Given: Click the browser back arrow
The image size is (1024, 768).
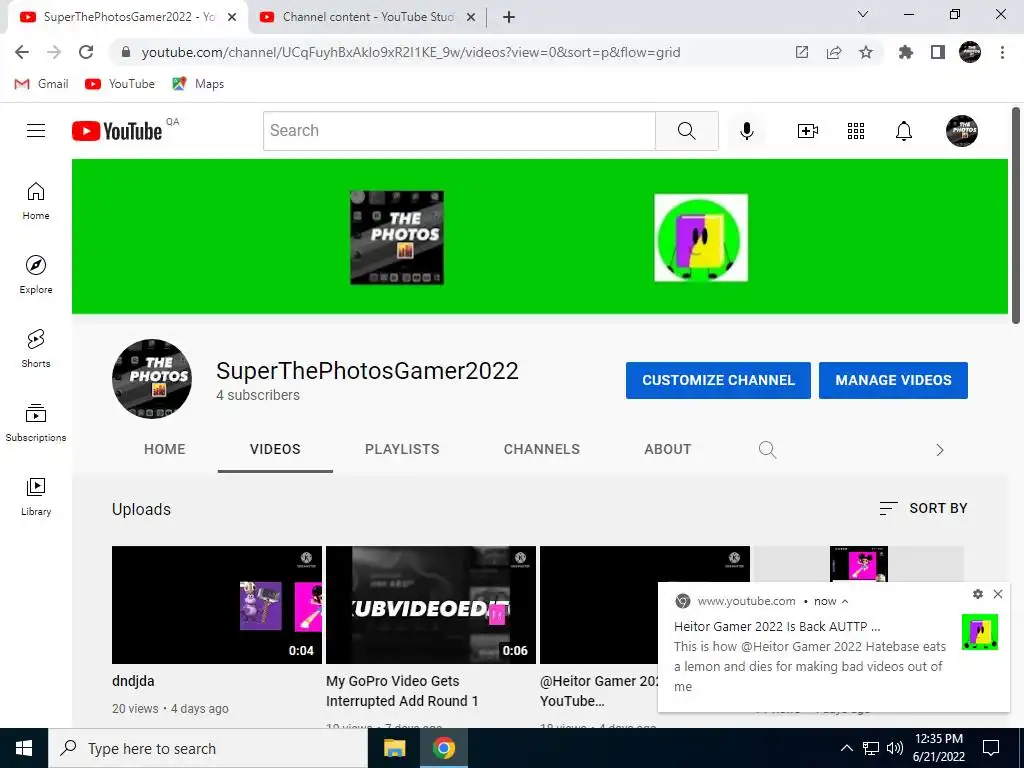Looking at the screenshot, I should coord(22,52).
